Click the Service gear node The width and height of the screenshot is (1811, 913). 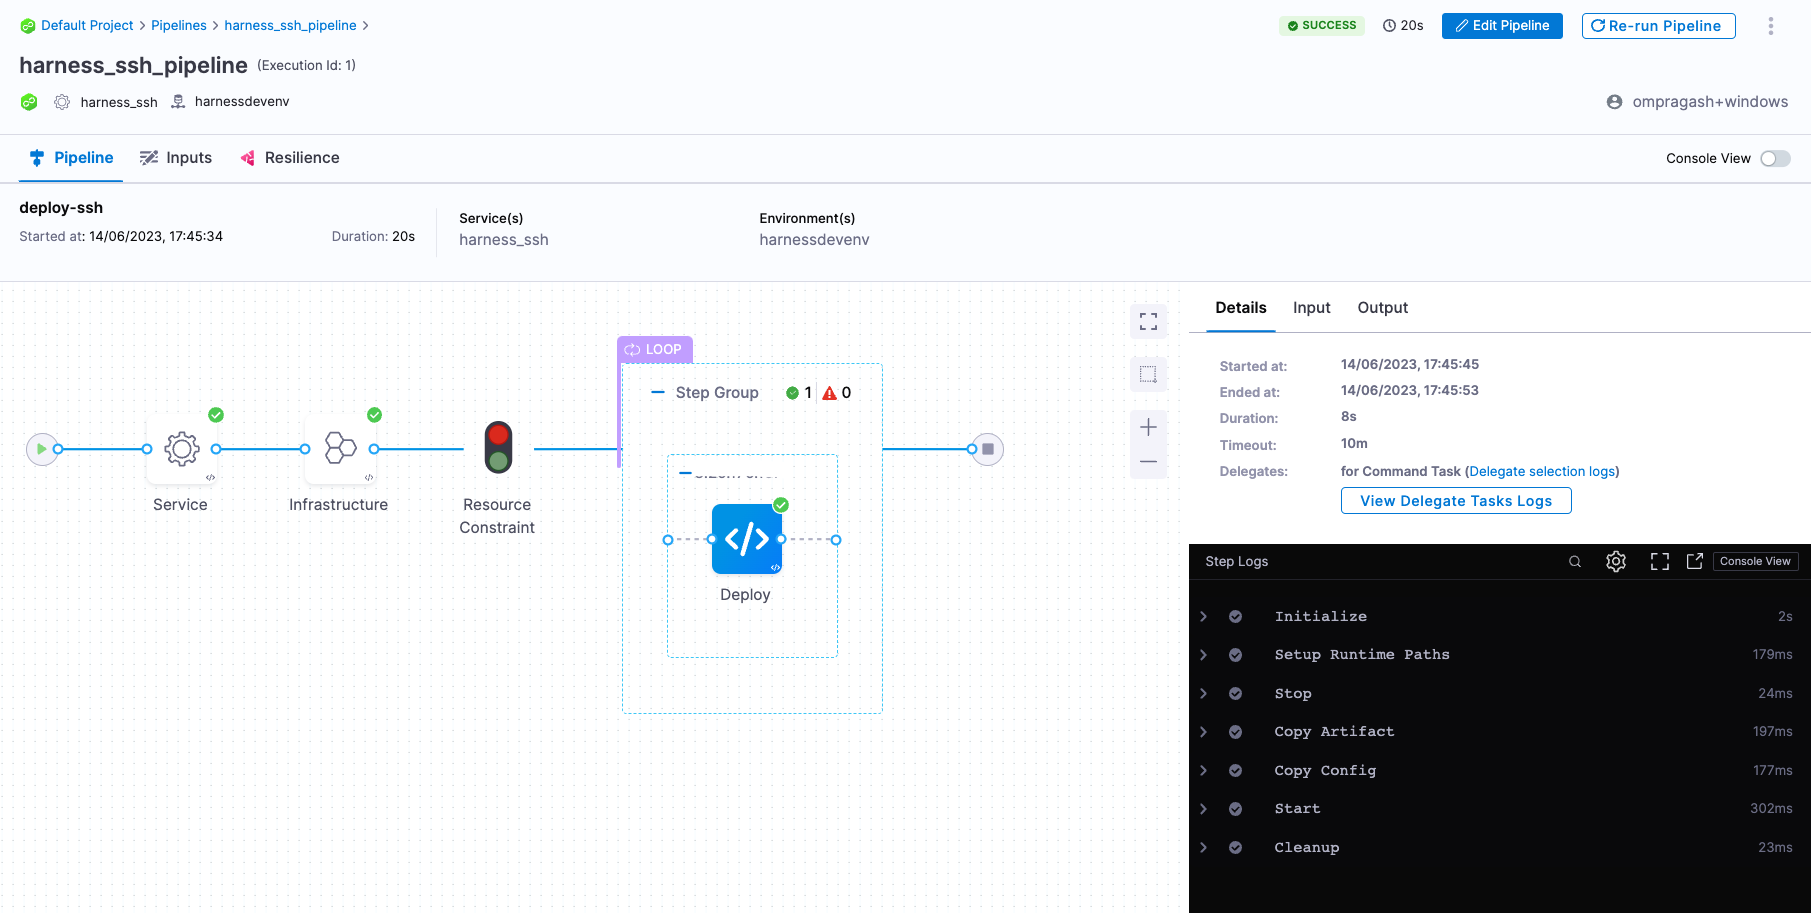[x=182, y=449]
